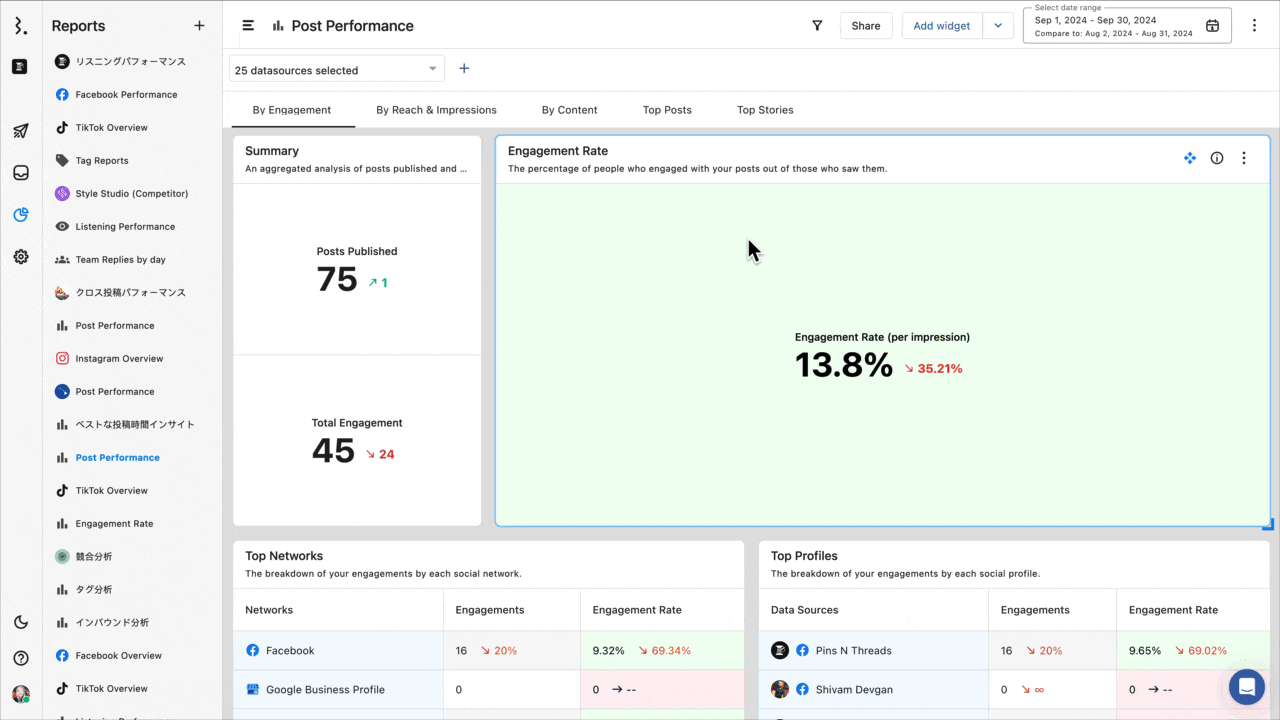Switch to the Top Posts tab

coord(667,110)
